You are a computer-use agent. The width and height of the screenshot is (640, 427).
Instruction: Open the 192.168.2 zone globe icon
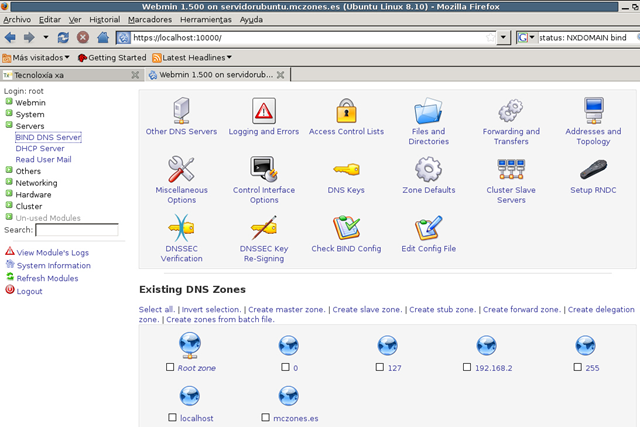487,345
